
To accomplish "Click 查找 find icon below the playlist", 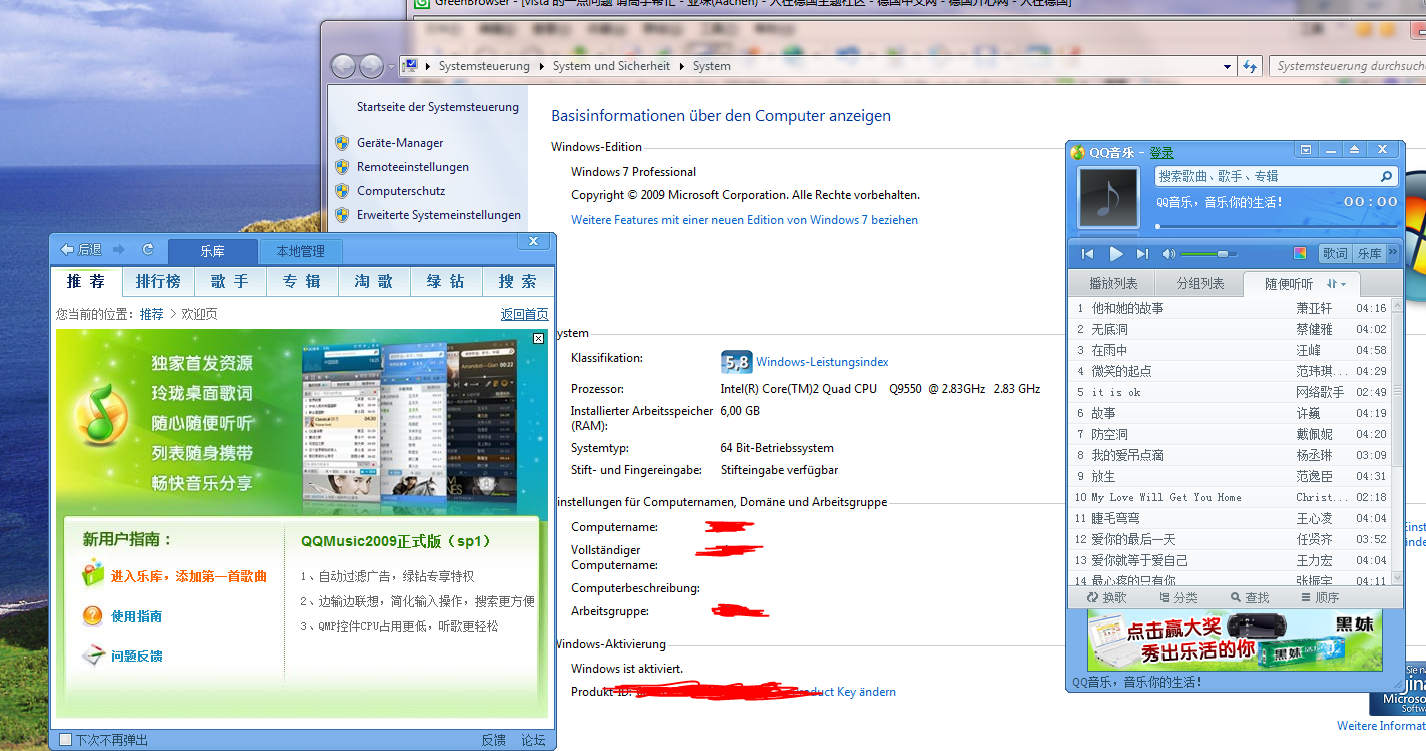I will [x=1250, y=597].
